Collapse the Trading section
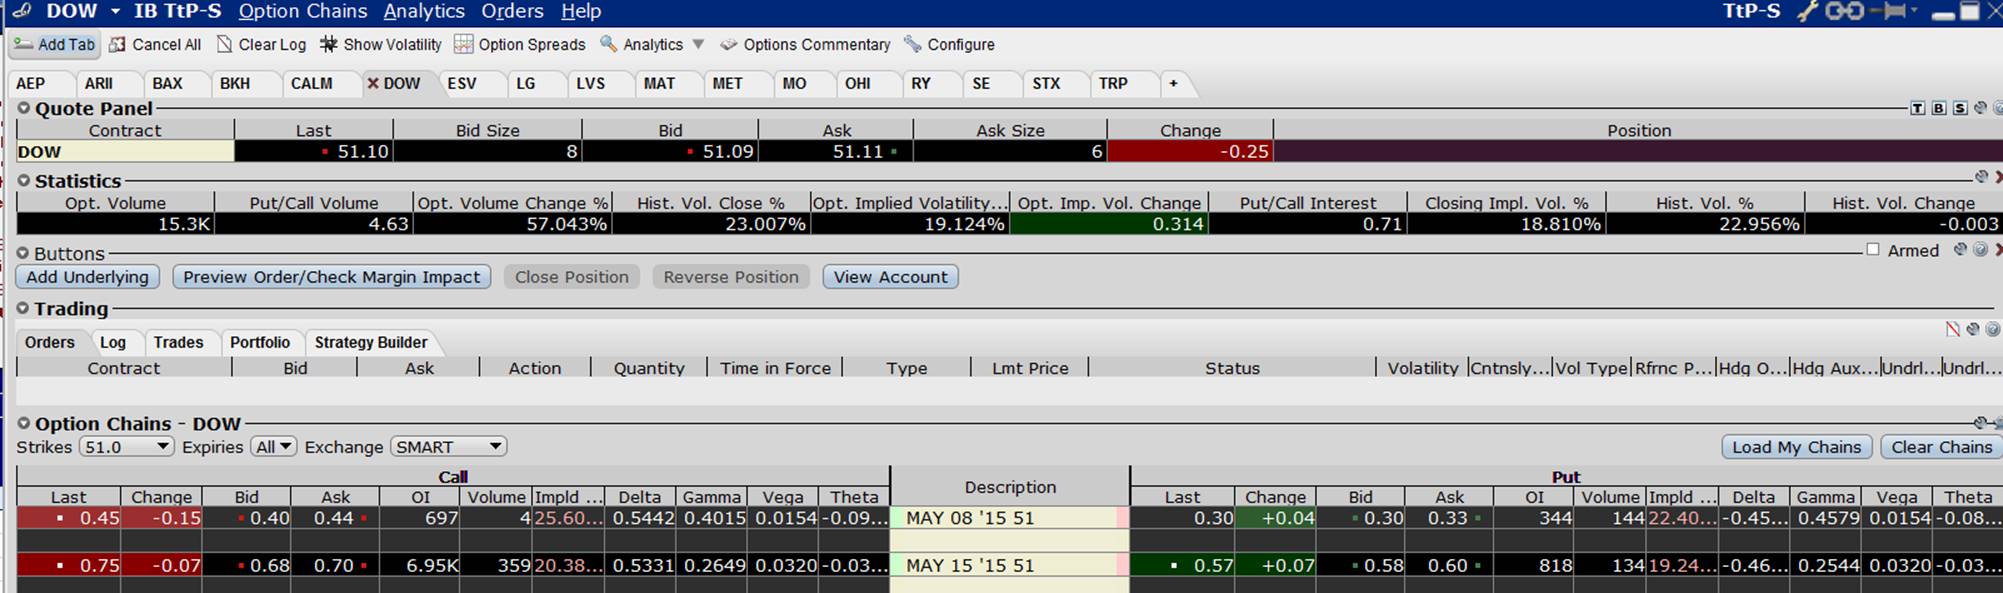This screenshot has width=2003, height=593. click(24, 309)
